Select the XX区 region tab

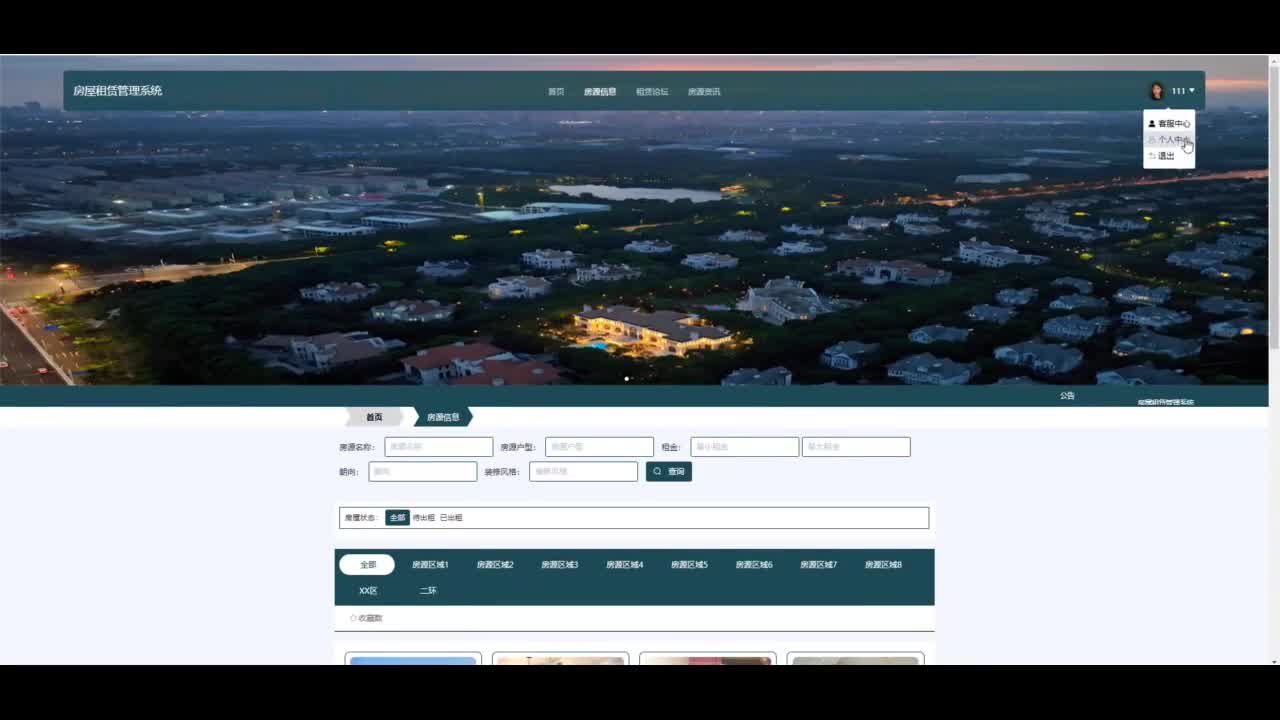click(x=368, y=591)
